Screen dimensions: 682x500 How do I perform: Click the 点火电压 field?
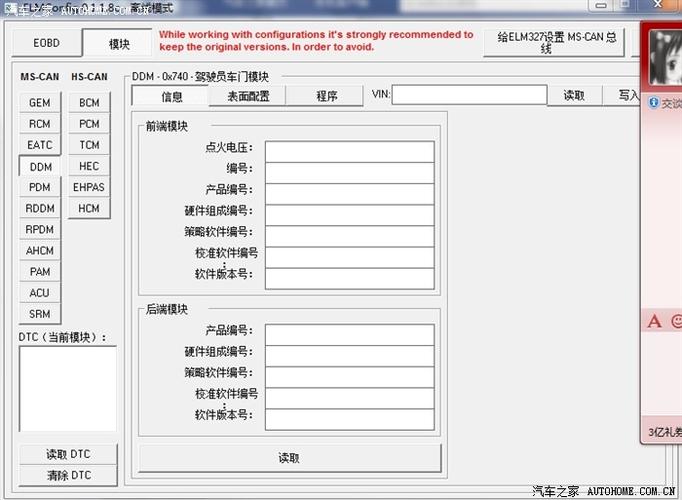coord(350,152)
